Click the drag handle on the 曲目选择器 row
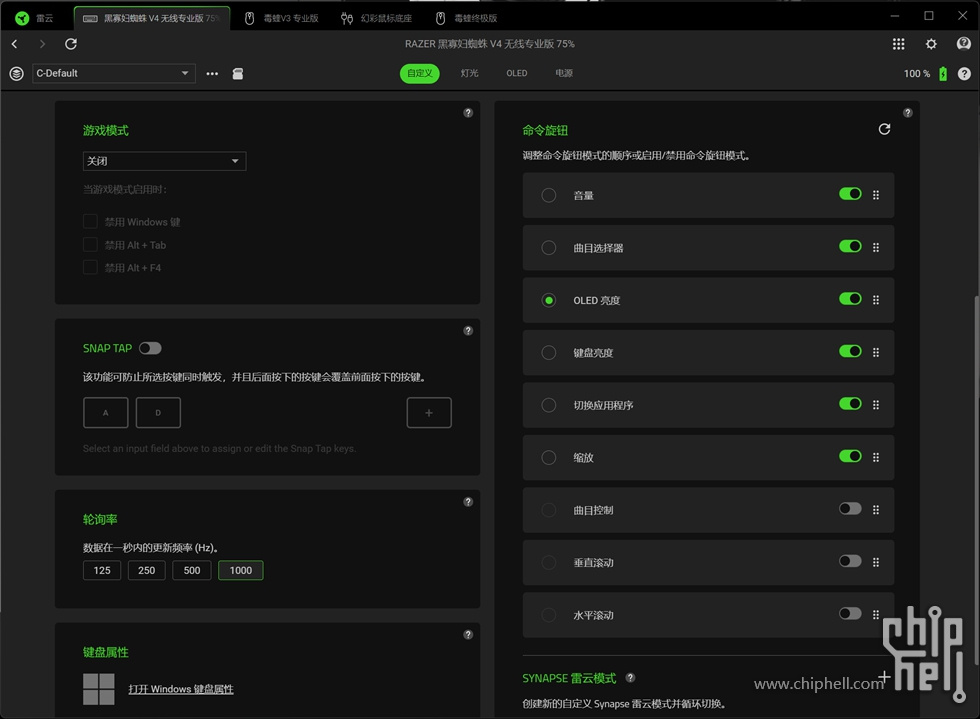 (876, 248)
